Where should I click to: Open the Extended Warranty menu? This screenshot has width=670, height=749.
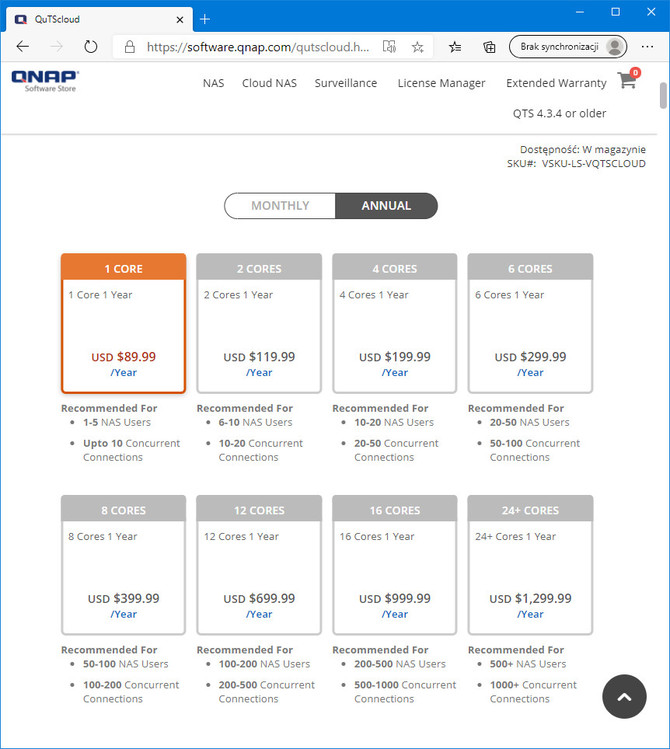(556, 83)
